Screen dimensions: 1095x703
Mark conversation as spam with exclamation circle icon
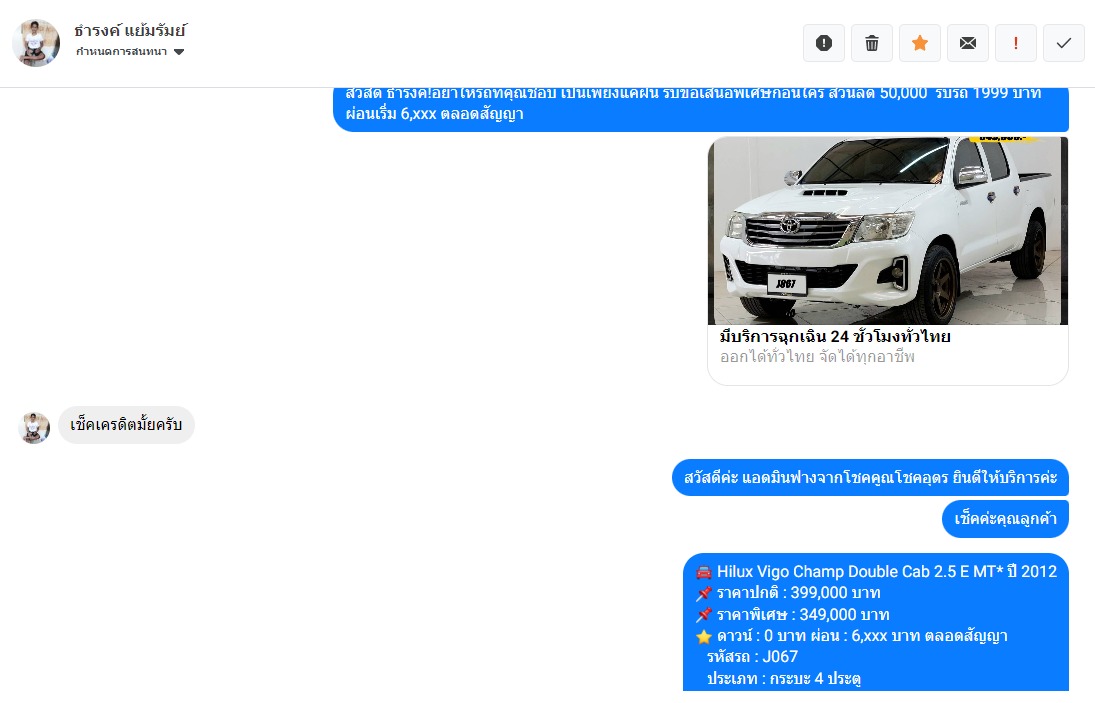(x=824, y=43)
